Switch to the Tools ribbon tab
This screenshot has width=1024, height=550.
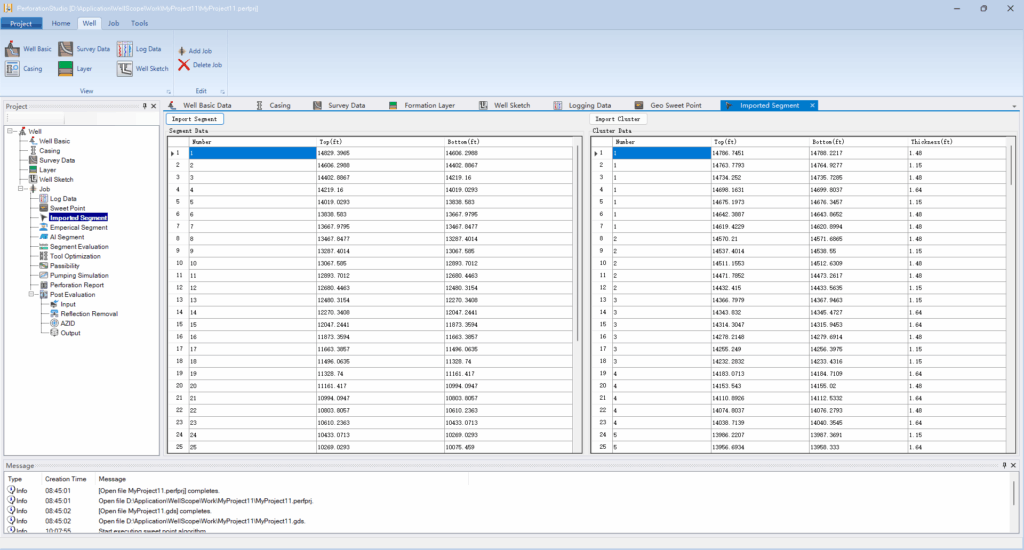pos(139,24)
